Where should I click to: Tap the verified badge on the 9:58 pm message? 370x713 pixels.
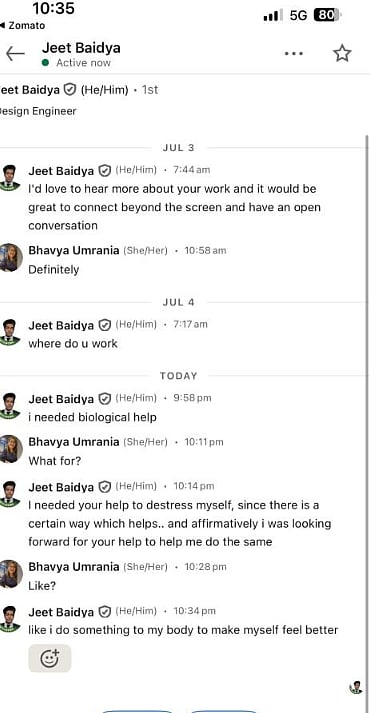(105, 398)
